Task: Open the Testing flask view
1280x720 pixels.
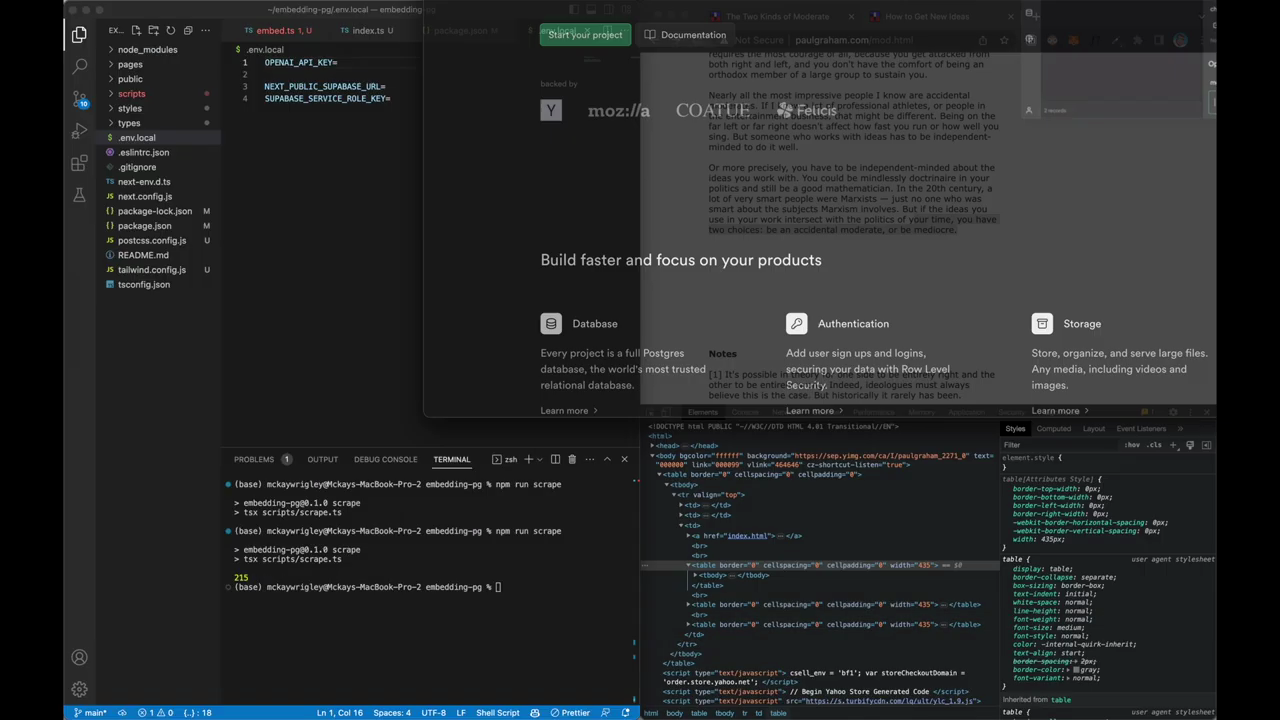Action: (79, 195)
